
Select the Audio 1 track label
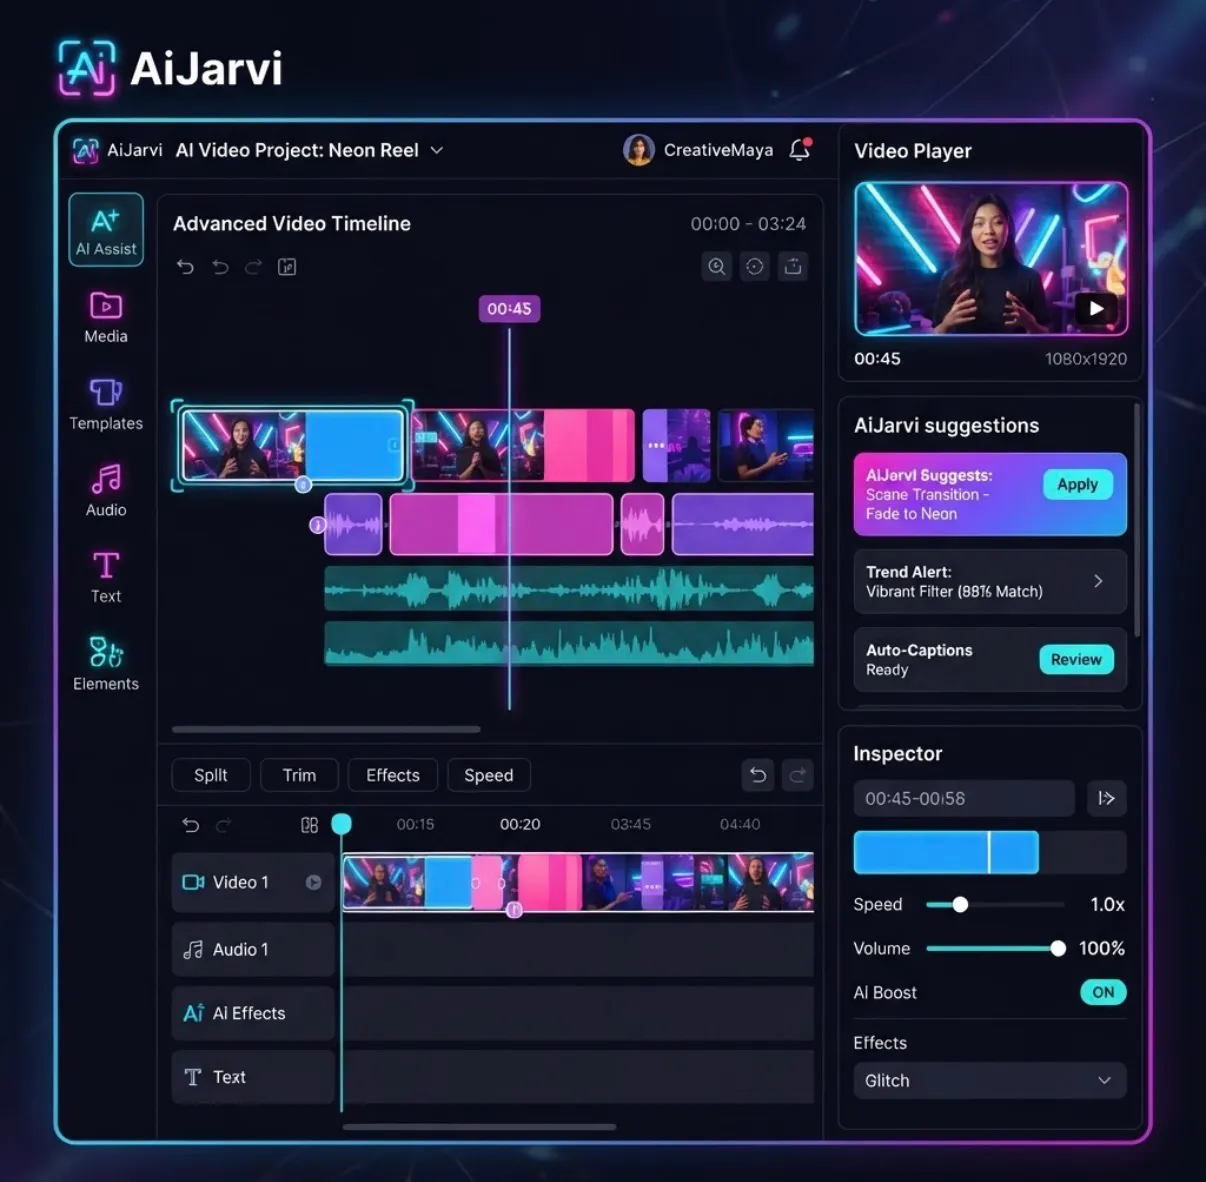tap(253, 950)
